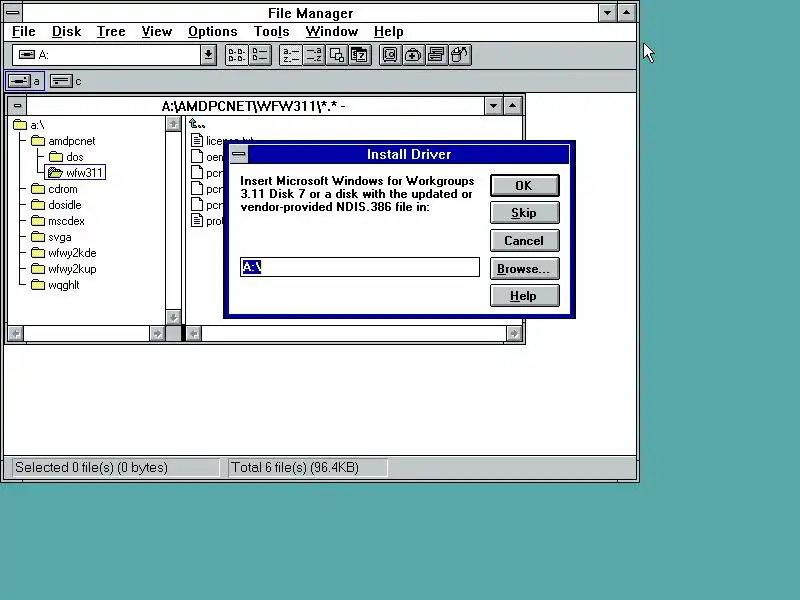Open the Tree menu
The height and width of the screenshot is (600, 800).
coord(111,32)
